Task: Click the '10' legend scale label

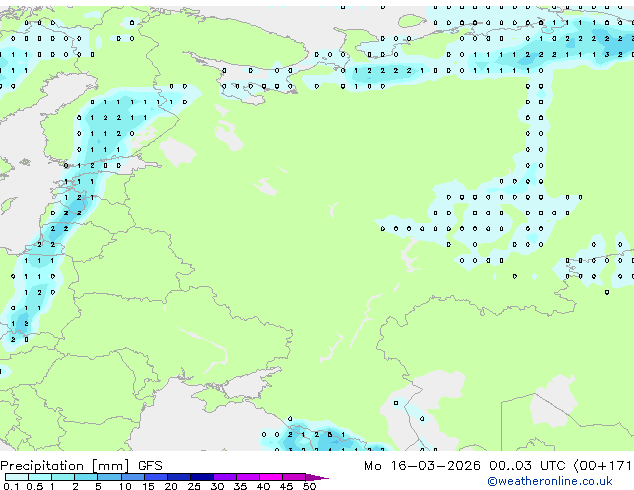Action: (125, 486)
